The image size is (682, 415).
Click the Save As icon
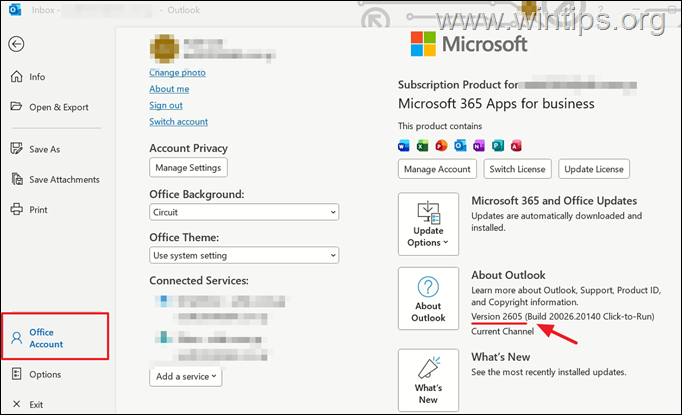click(x=16, y=149)
